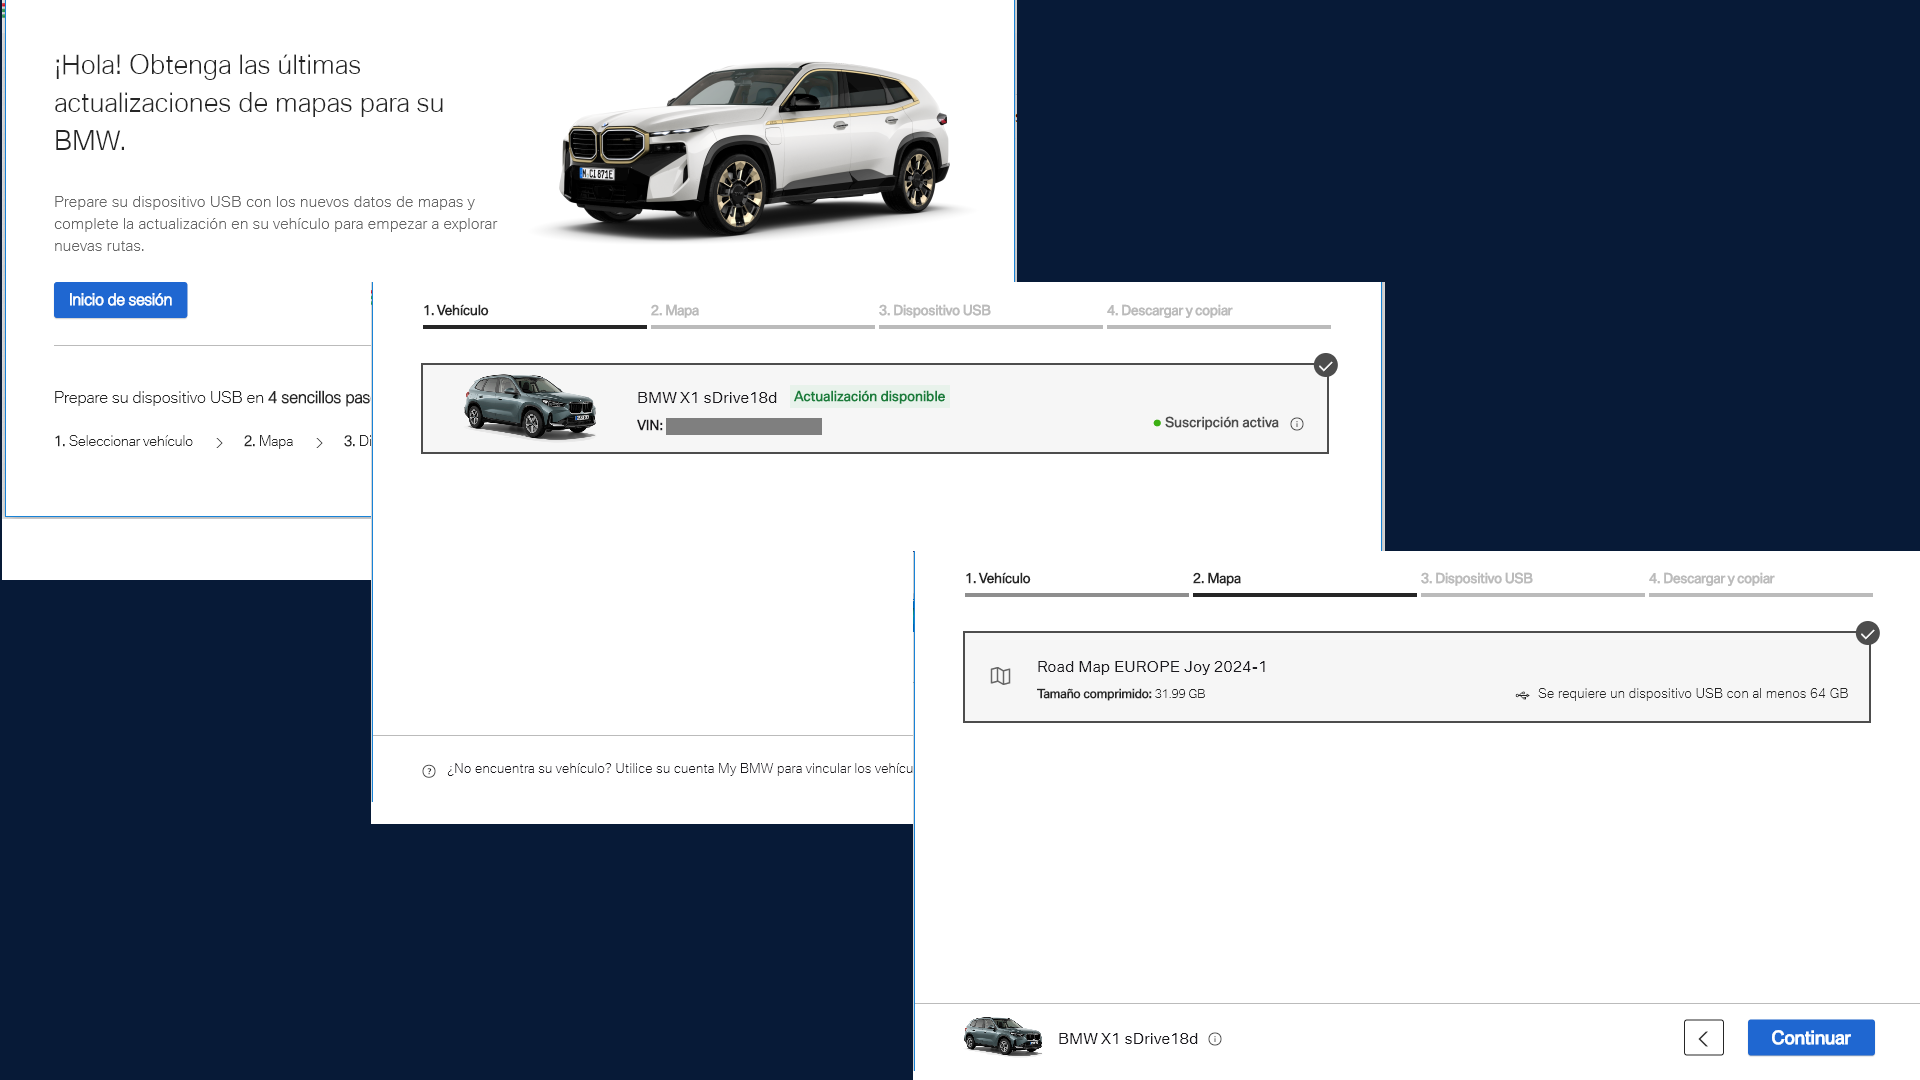
Task: Open info icon next to Suscripción activa
Action: pyautogui.click(x=1297, y=424)
